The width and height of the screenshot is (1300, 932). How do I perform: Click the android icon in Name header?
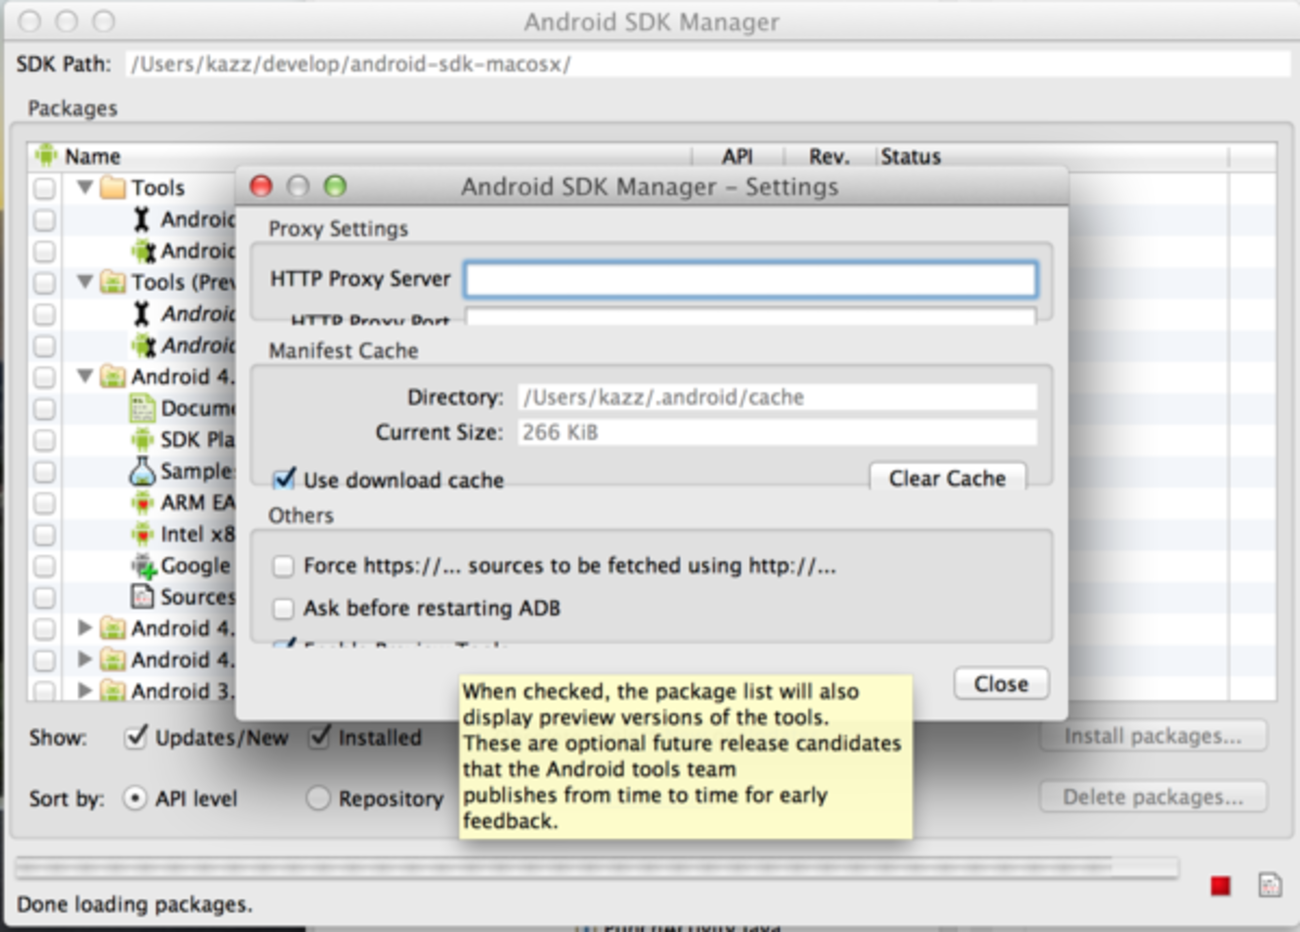click(x=46, y=155)
